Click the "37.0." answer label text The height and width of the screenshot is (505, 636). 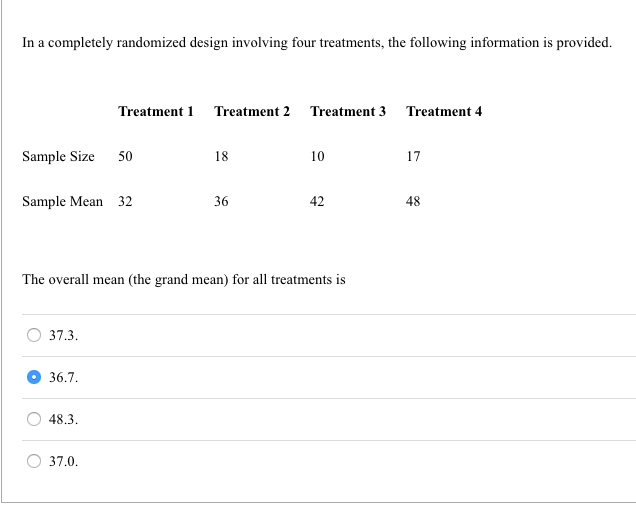coord(63,462)
